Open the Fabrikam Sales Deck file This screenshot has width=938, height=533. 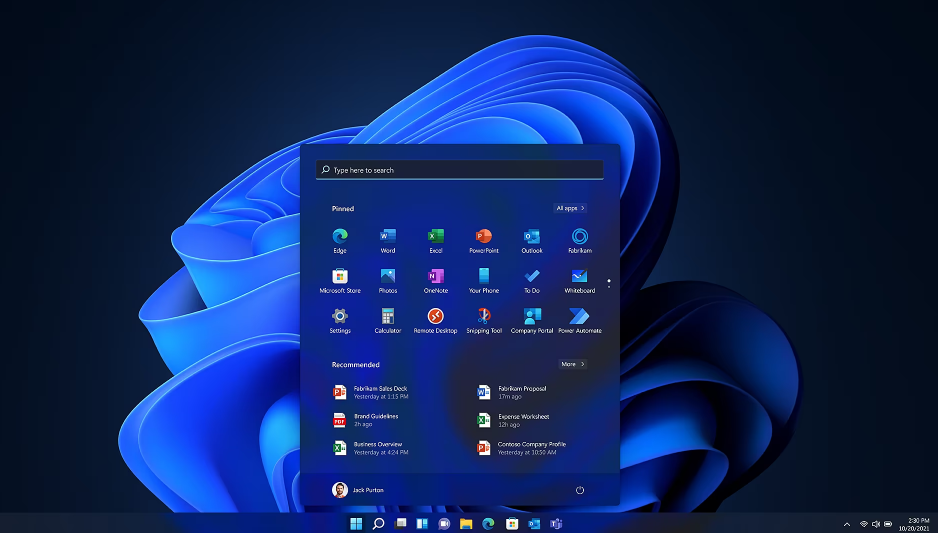coord(380,392)
